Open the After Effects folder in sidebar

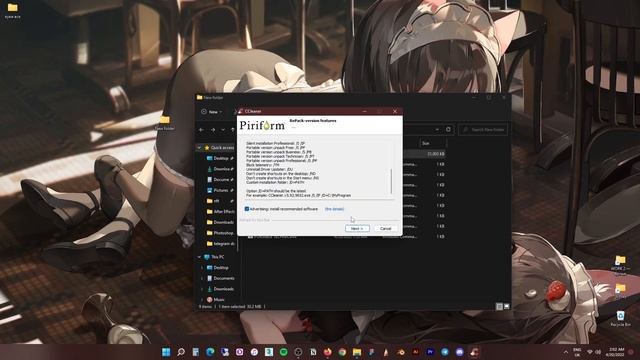coord(221,211)
